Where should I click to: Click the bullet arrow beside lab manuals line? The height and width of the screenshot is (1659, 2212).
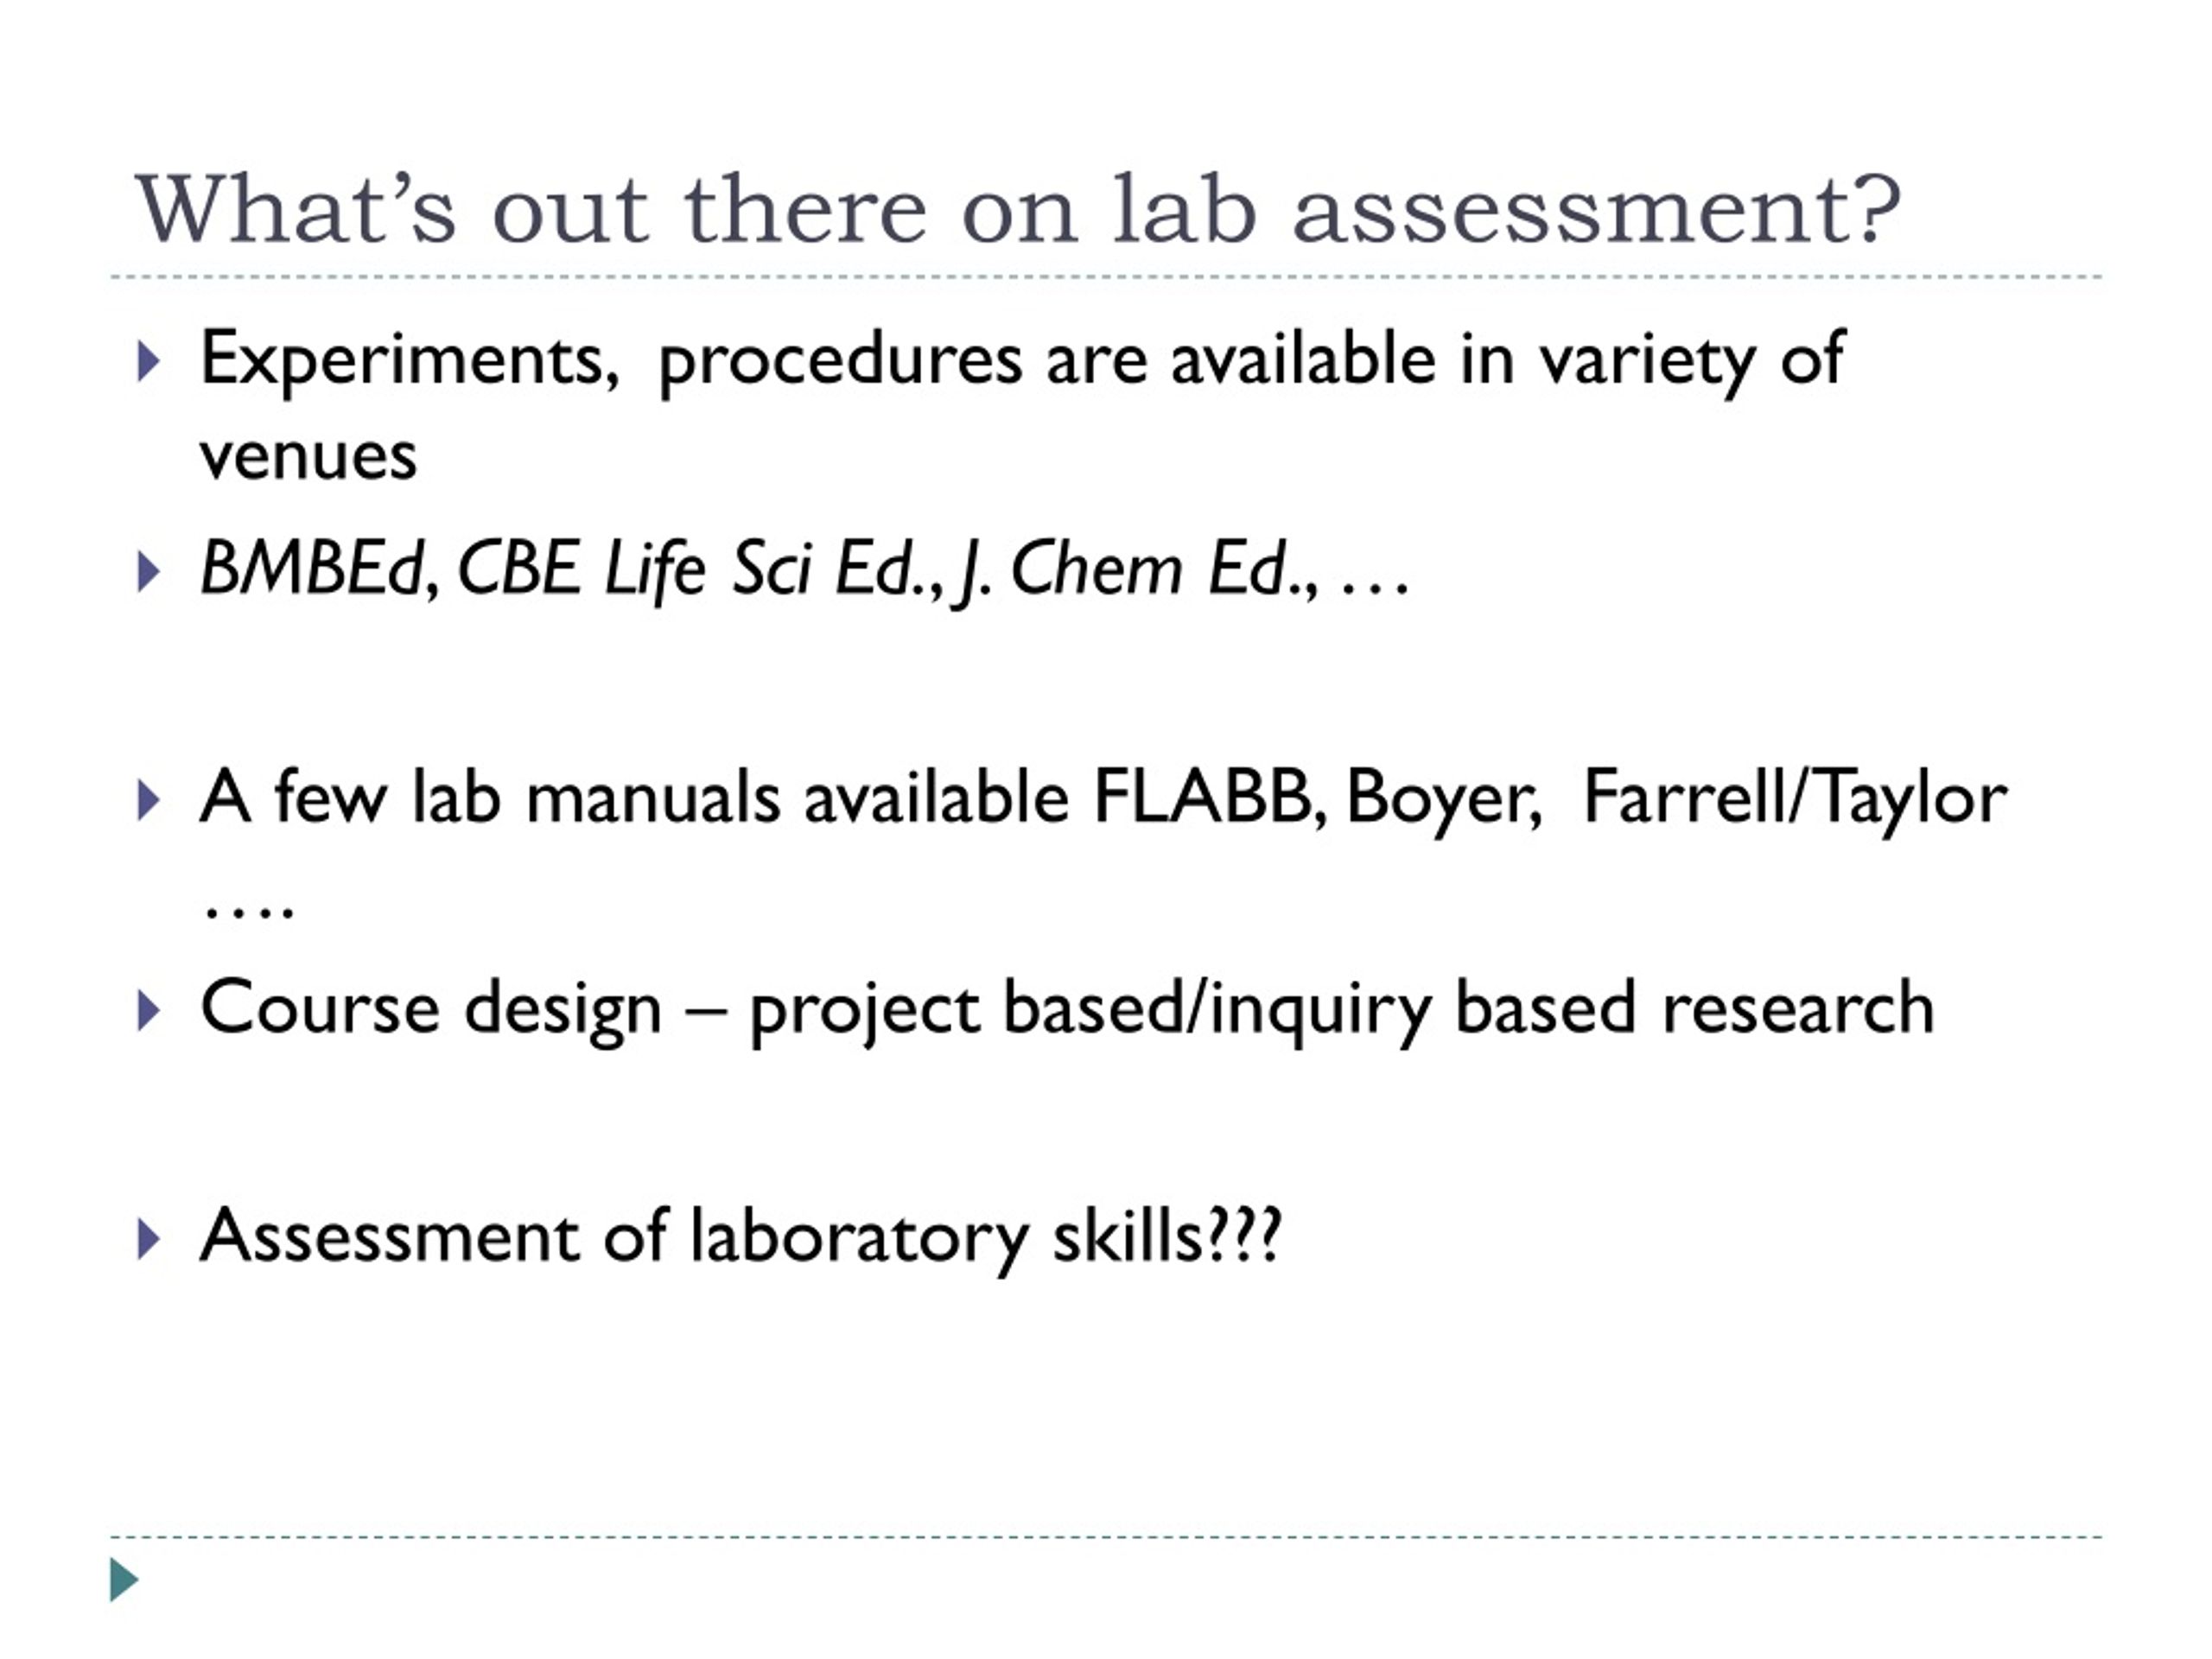point(147,801)
